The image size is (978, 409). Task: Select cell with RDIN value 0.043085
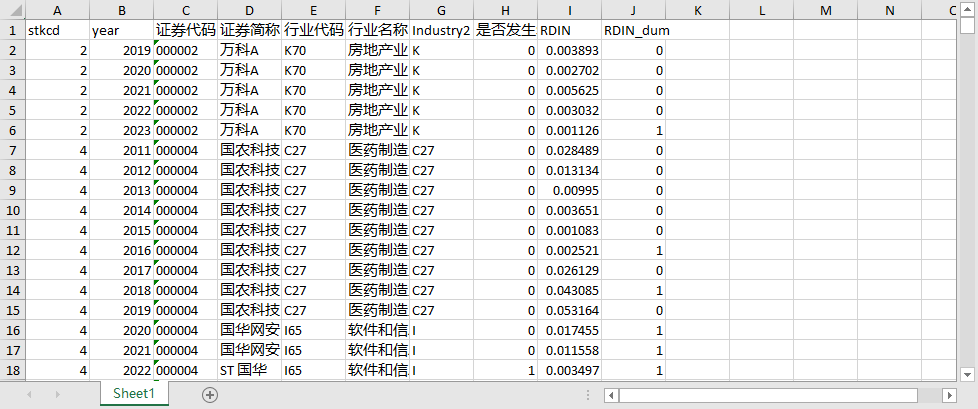click(x=570, y=290)
